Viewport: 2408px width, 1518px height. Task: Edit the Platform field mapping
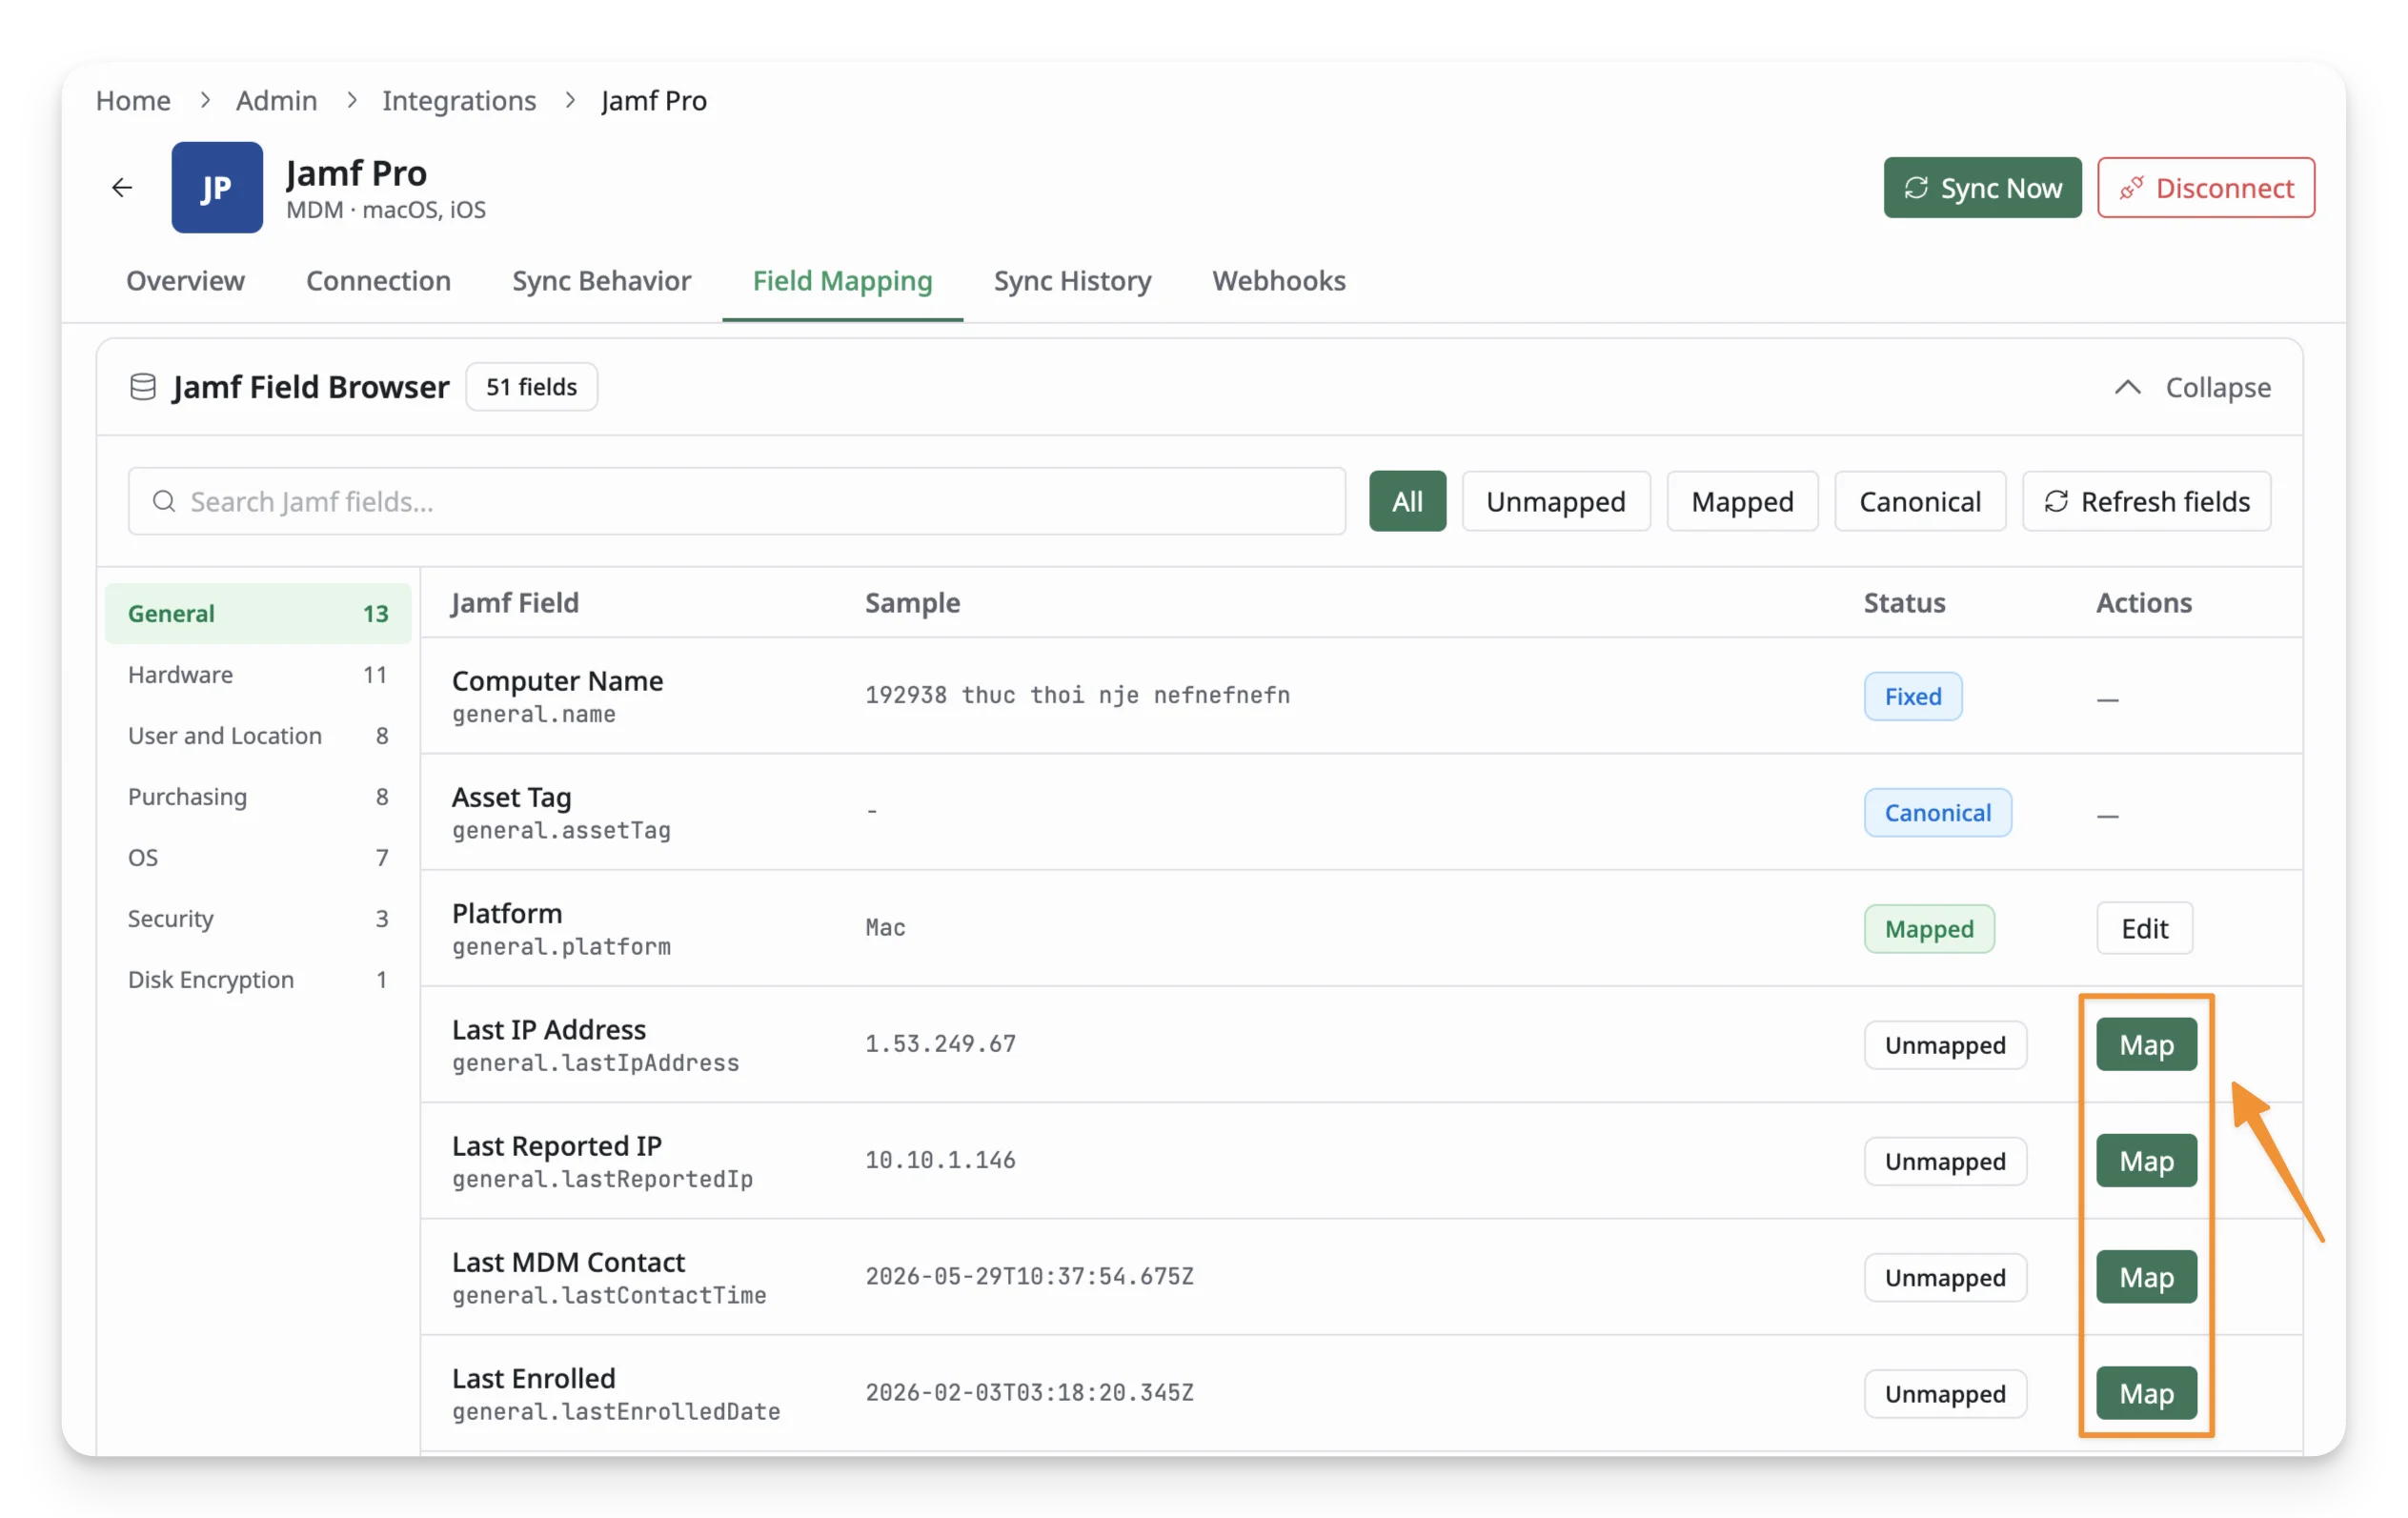(x=2144, y=928)
